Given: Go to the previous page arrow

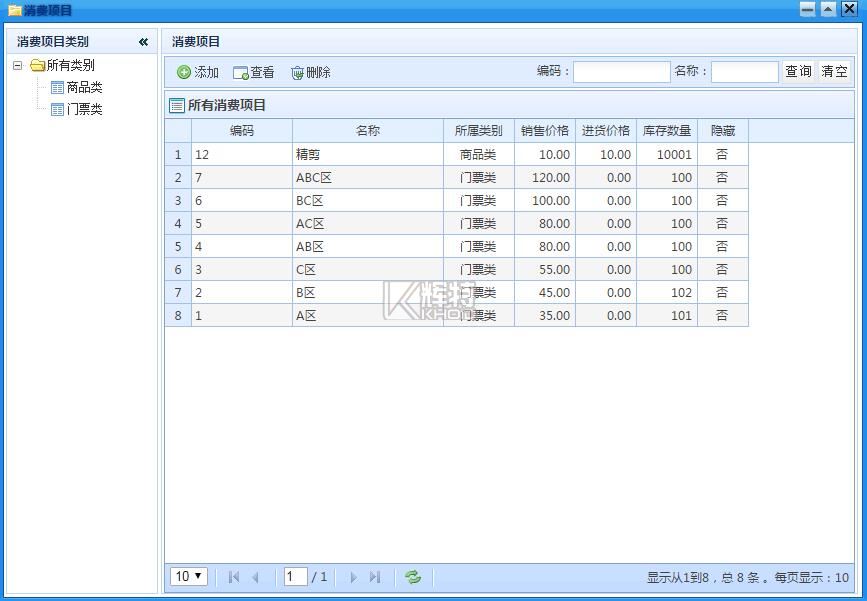Looking at the screenshot, I should point(255,577).
